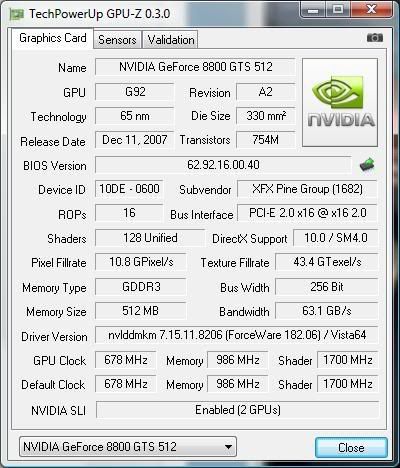Click the GDDR3 memory type field
Screen dimensions: 400x468
click(x=141, y=287)
